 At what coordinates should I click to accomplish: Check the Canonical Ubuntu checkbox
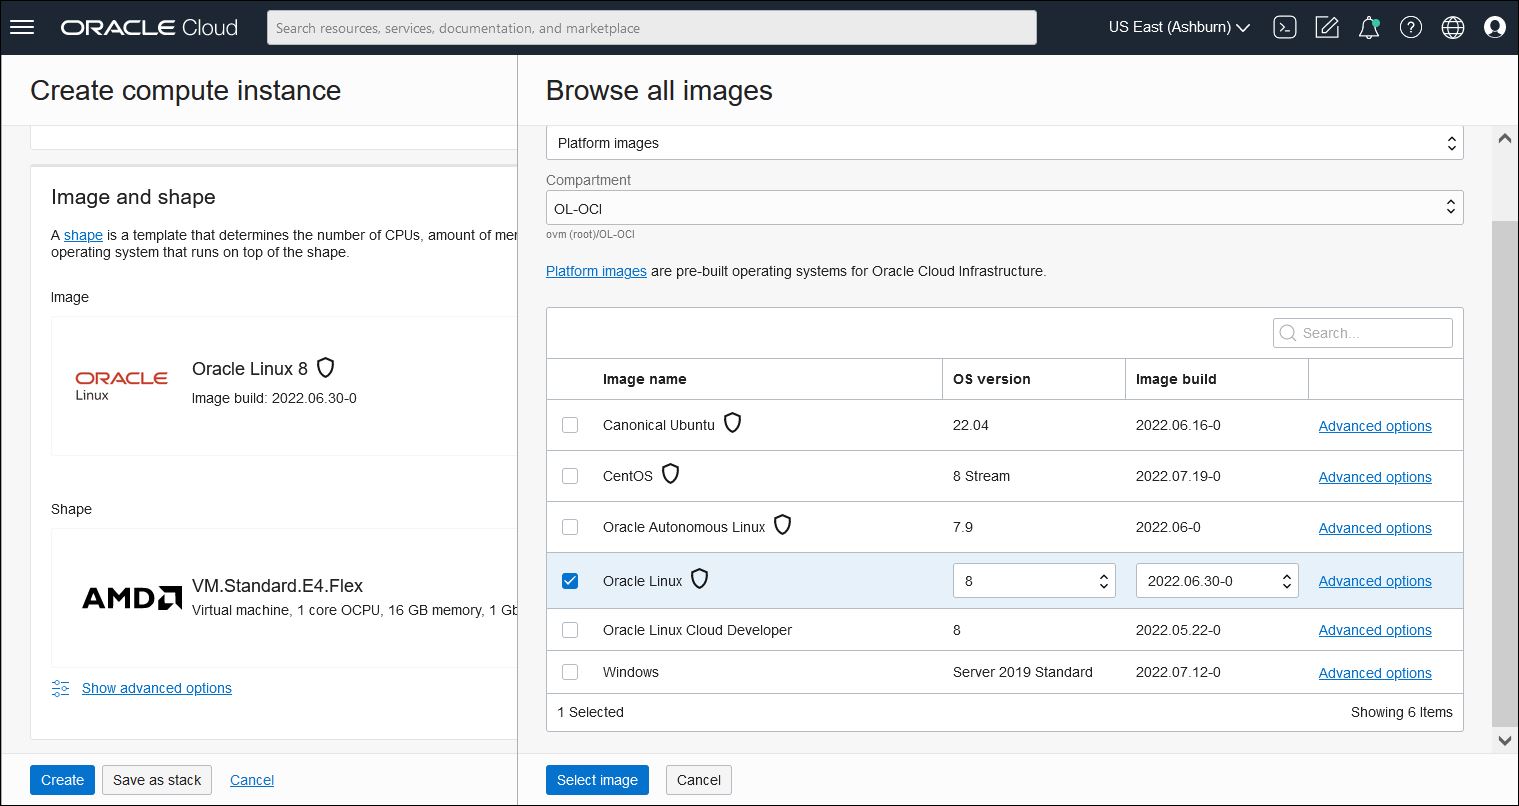click(570, 425)
